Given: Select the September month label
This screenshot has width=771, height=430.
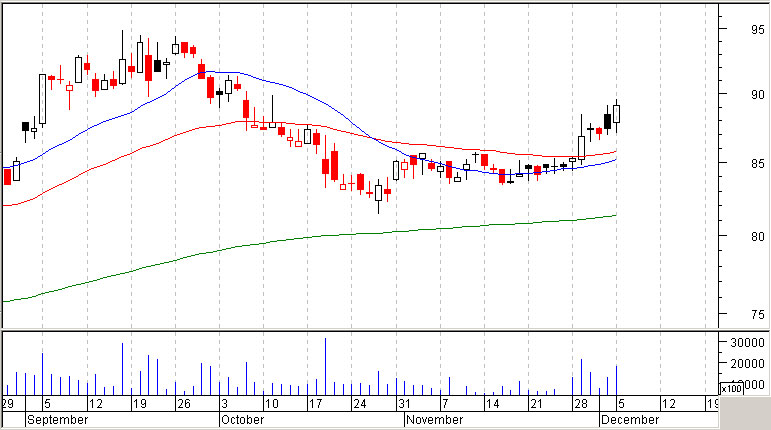Looking at the screenshot, I should tap(58, 420).
